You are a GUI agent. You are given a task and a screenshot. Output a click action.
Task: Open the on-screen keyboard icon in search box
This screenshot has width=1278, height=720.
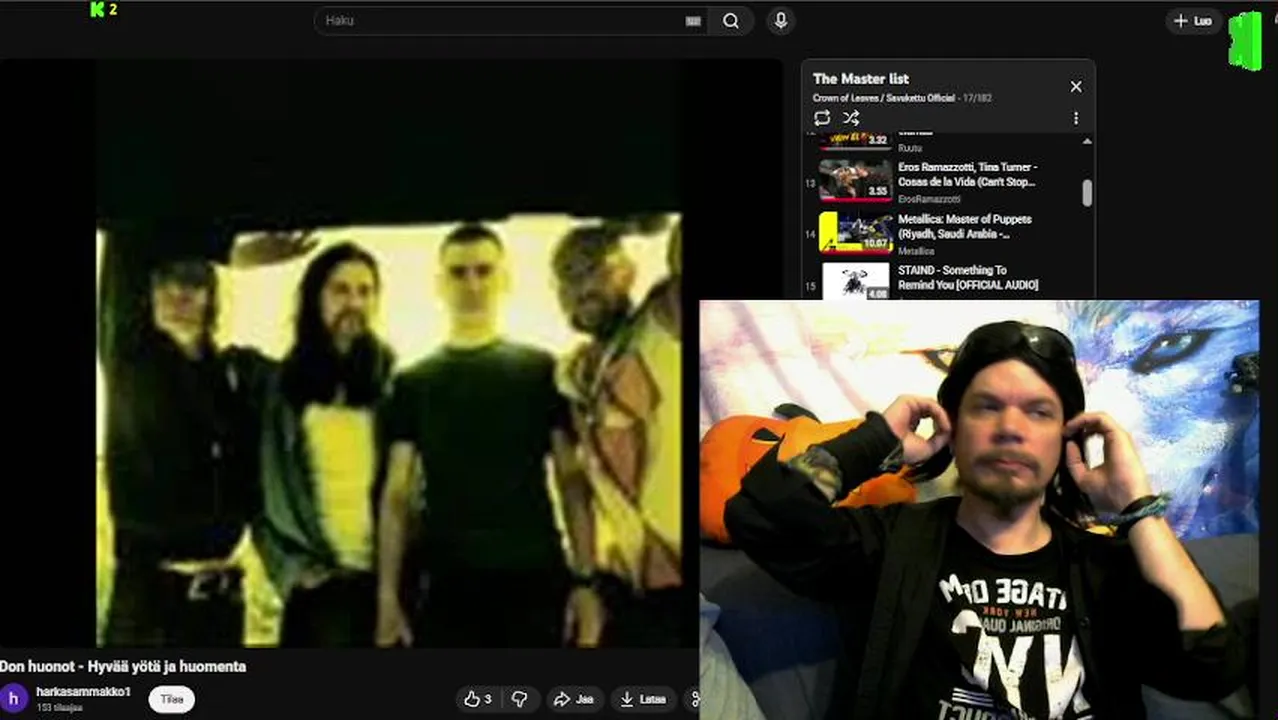pos(693,21)
